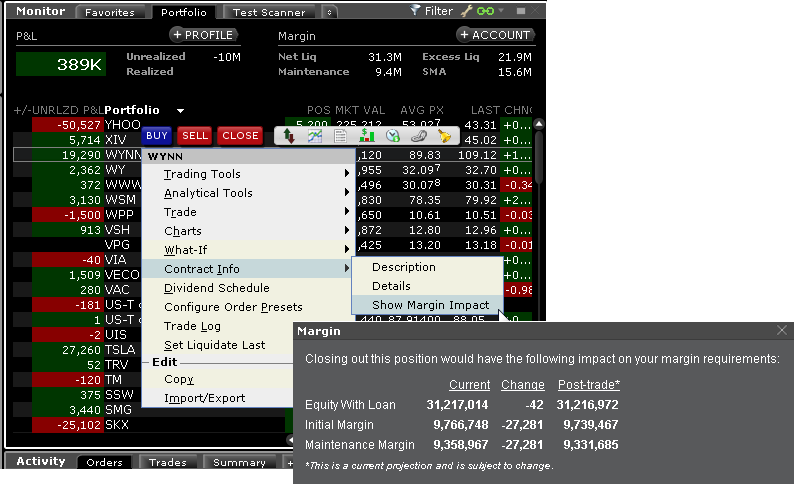Screen dimensions: 794x484
Task: Click the blue BUY button
Action: point(156,136)
